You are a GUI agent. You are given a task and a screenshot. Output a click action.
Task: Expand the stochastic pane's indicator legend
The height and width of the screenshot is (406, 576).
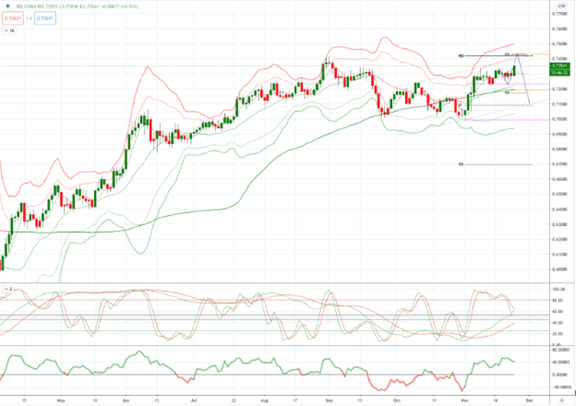(x=8, y=290)
